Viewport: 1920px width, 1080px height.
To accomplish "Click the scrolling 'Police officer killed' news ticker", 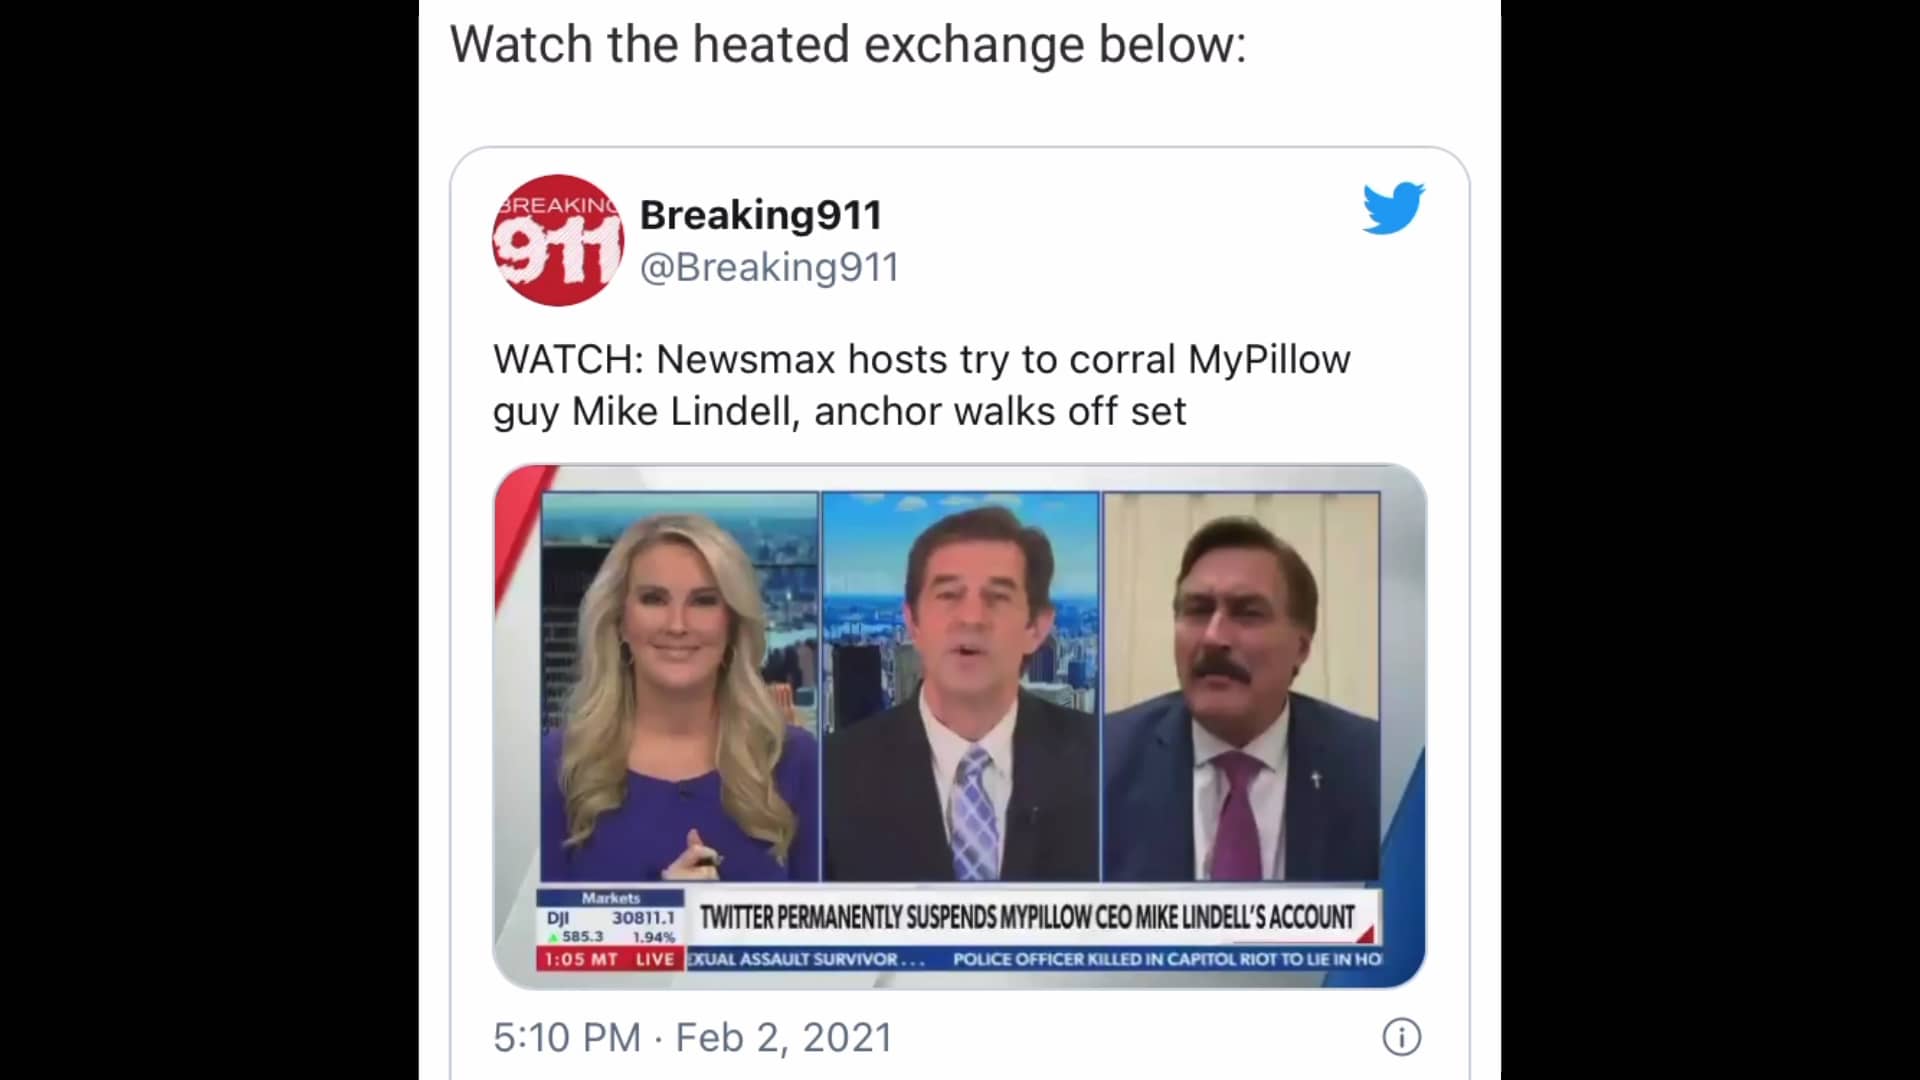I will coord(1166,959).
